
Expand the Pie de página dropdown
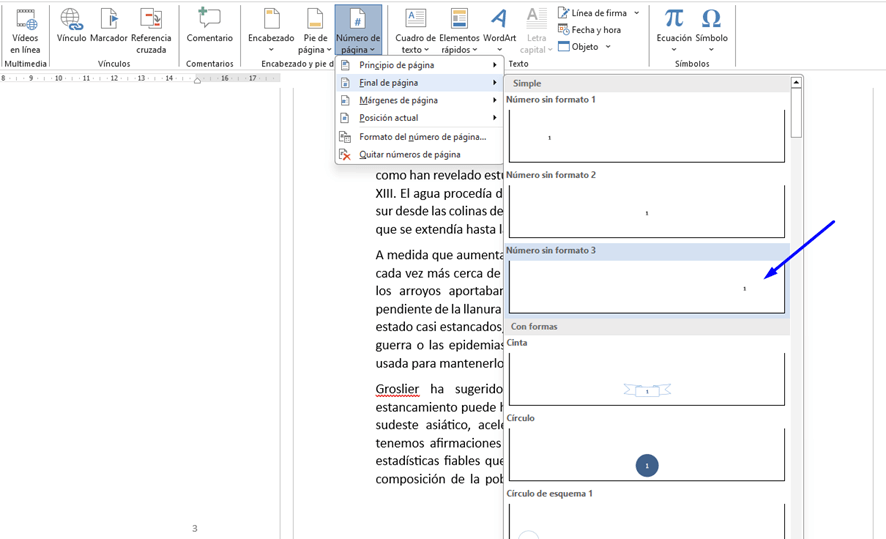pyautogui.click(x=315, y=32)
